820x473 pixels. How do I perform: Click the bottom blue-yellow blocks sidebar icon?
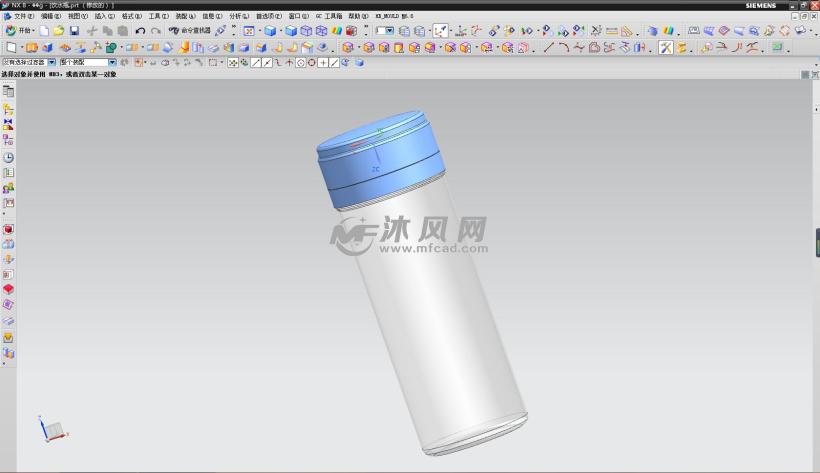tap(8, 353)
